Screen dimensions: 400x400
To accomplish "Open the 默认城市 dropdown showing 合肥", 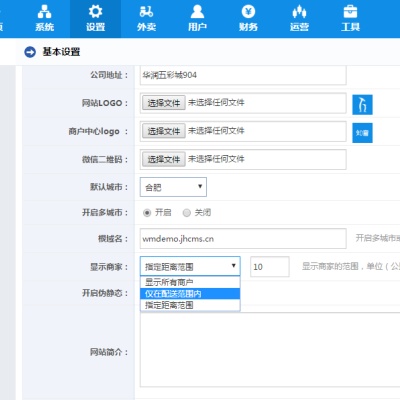I will 173,187.
